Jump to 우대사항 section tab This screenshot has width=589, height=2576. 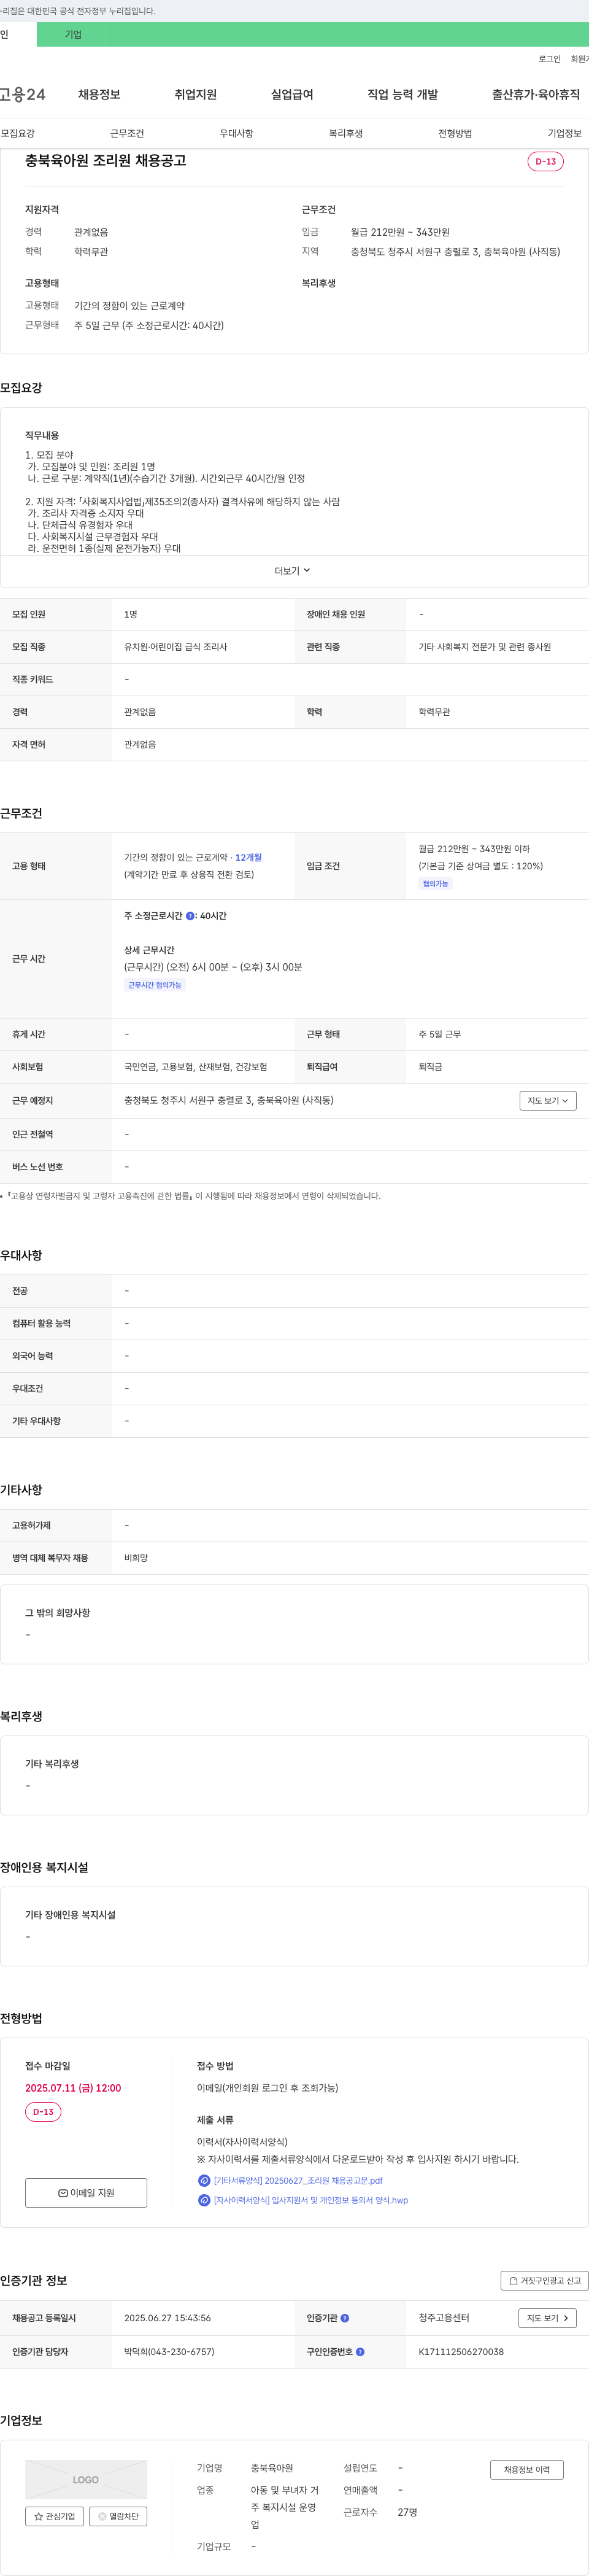(236, 133)
